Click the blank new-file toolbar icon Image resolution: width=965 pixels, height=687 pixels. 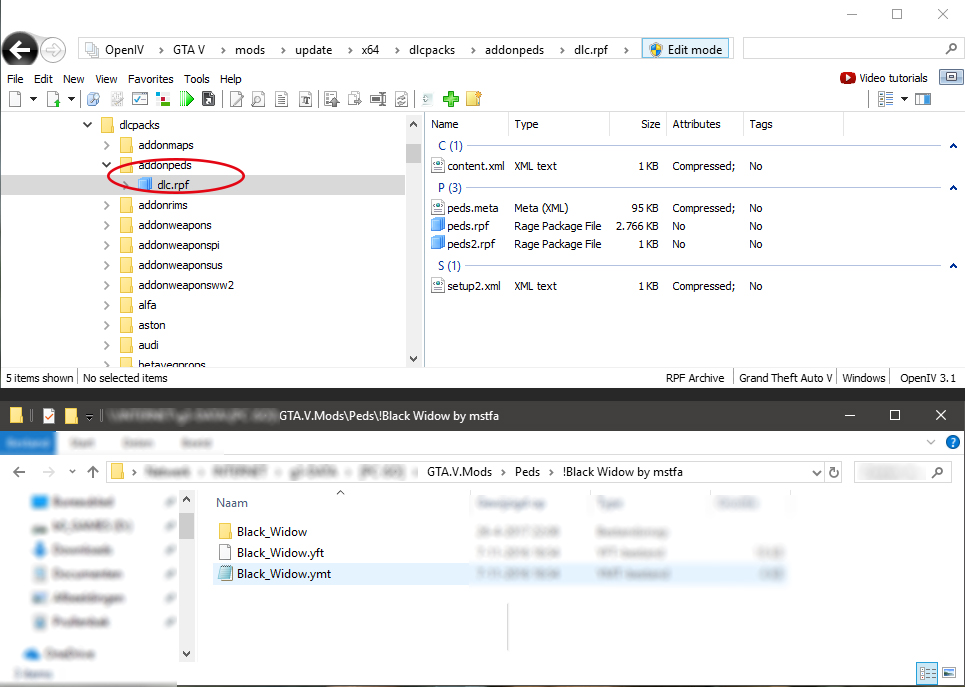(x=15, y=99)
